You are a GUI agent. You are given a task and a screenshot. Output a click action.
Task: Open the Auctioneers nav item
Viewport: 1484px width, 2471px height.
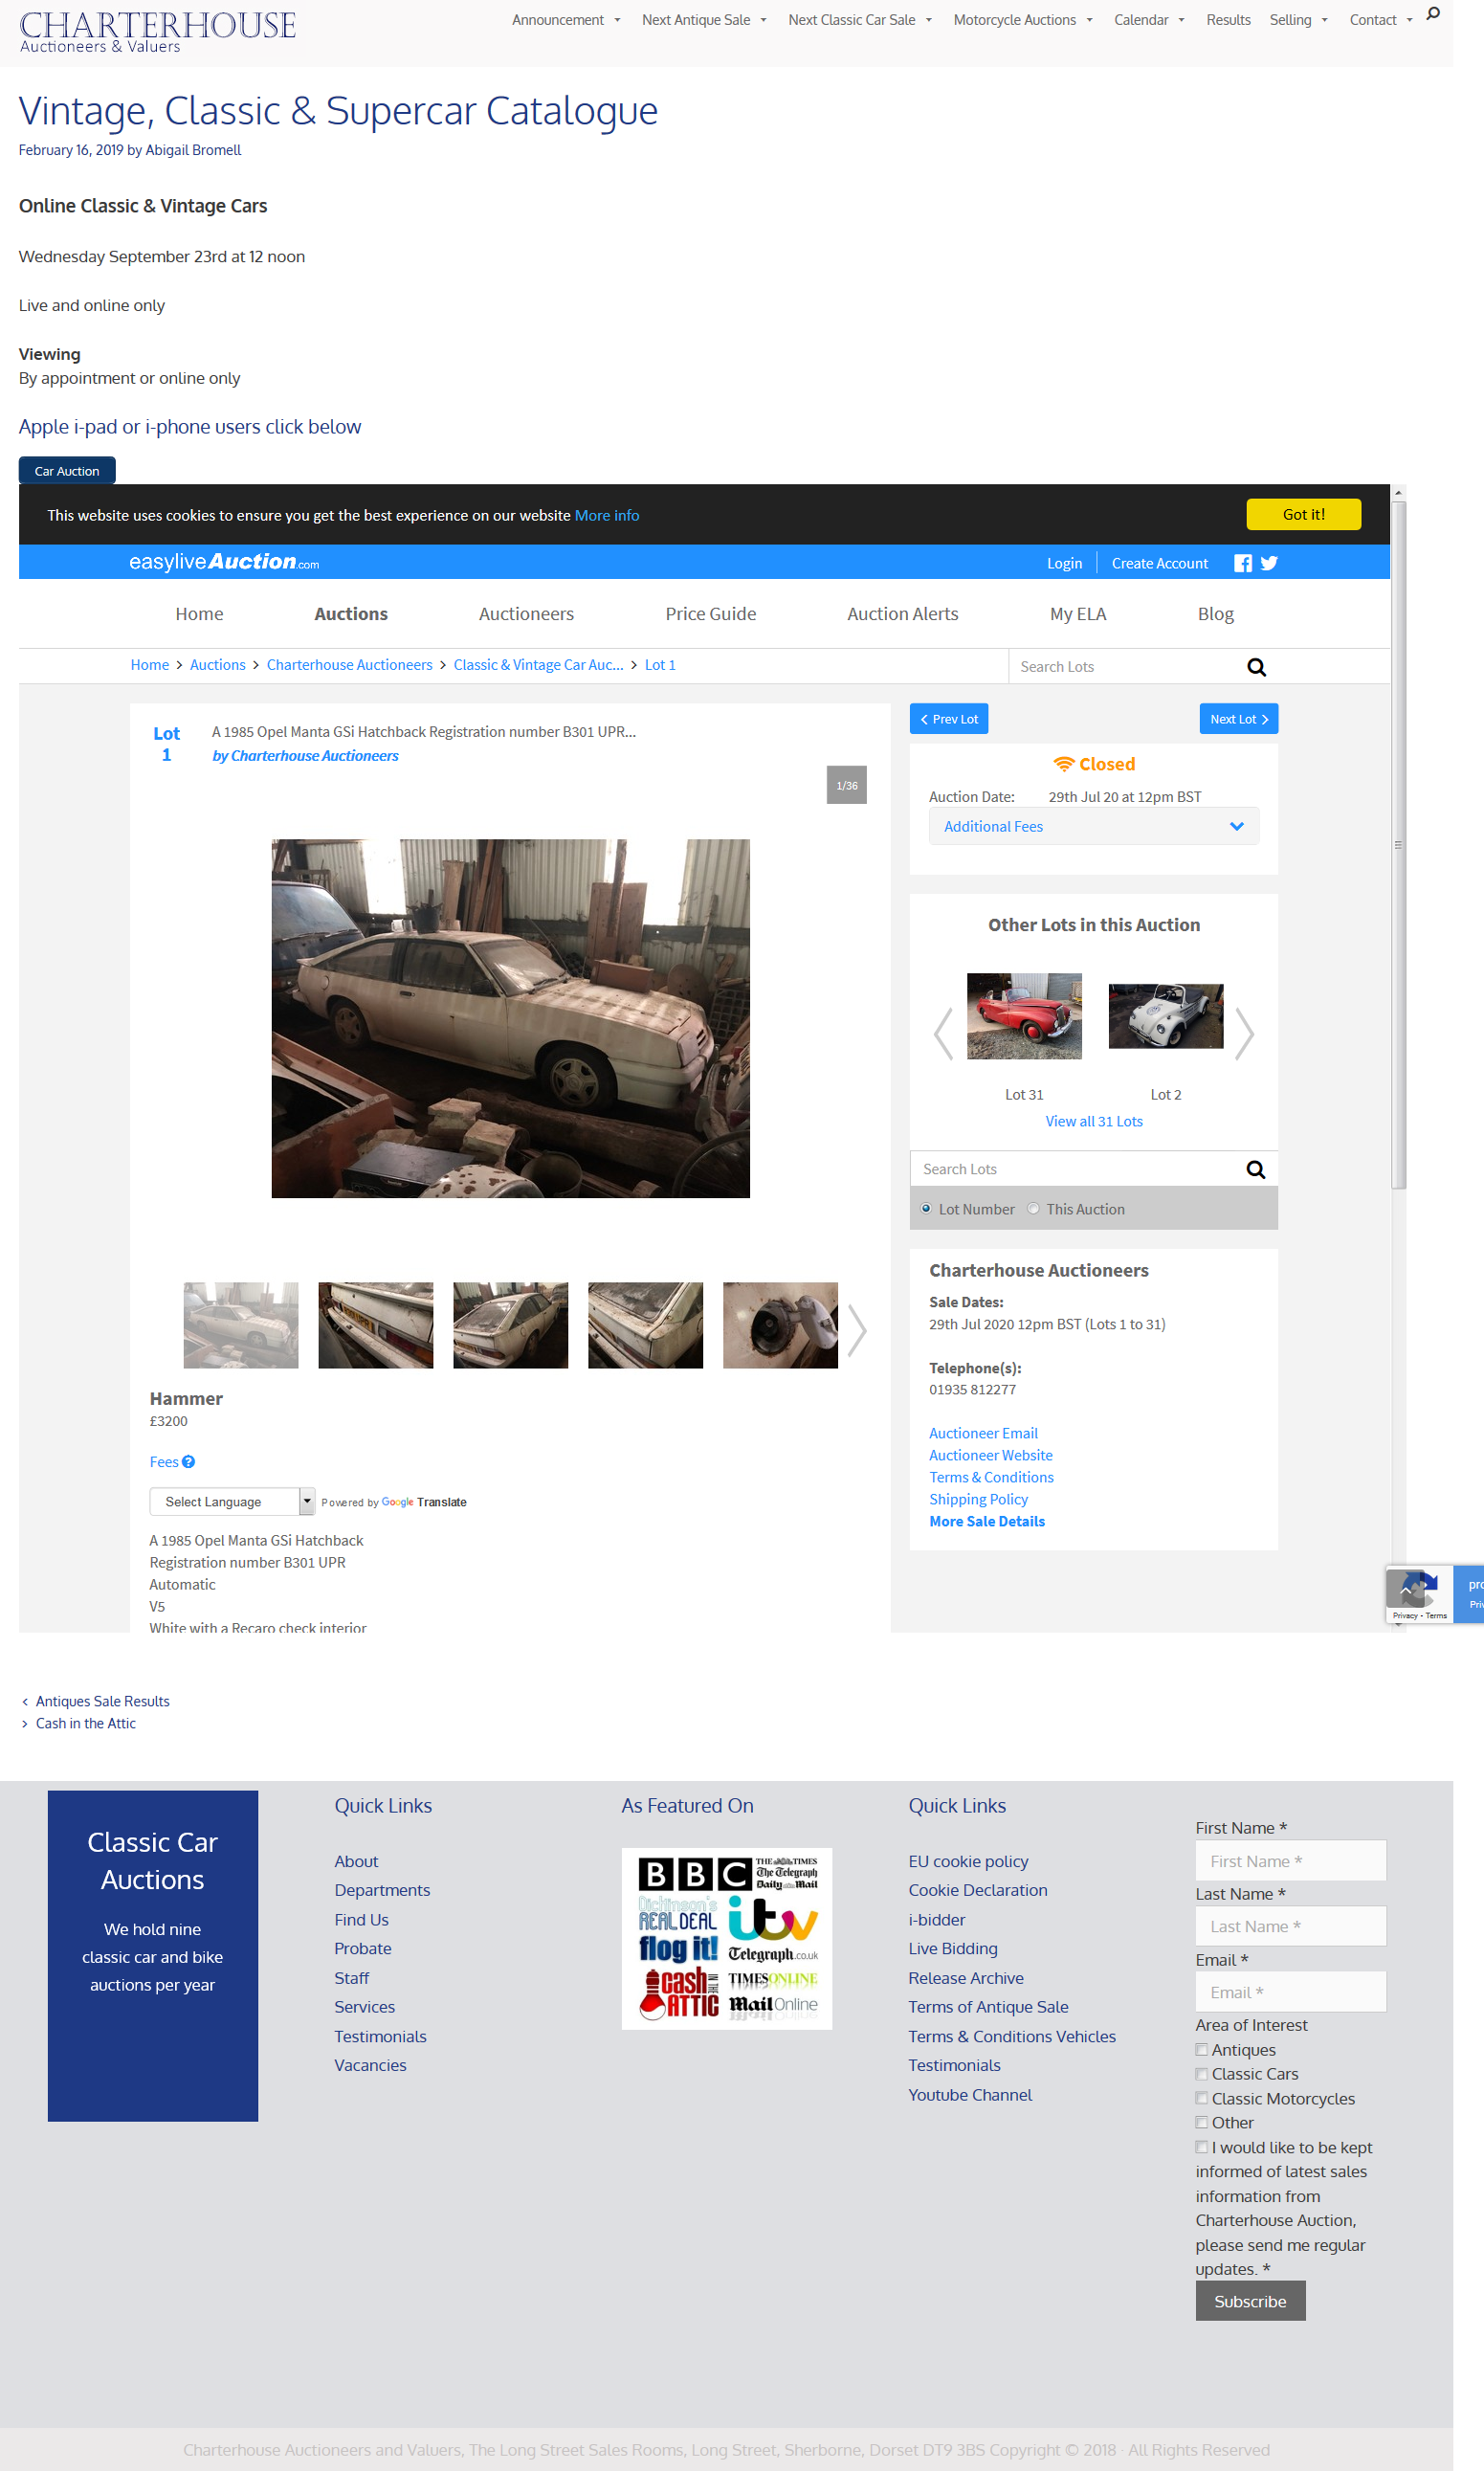(526, 614)
